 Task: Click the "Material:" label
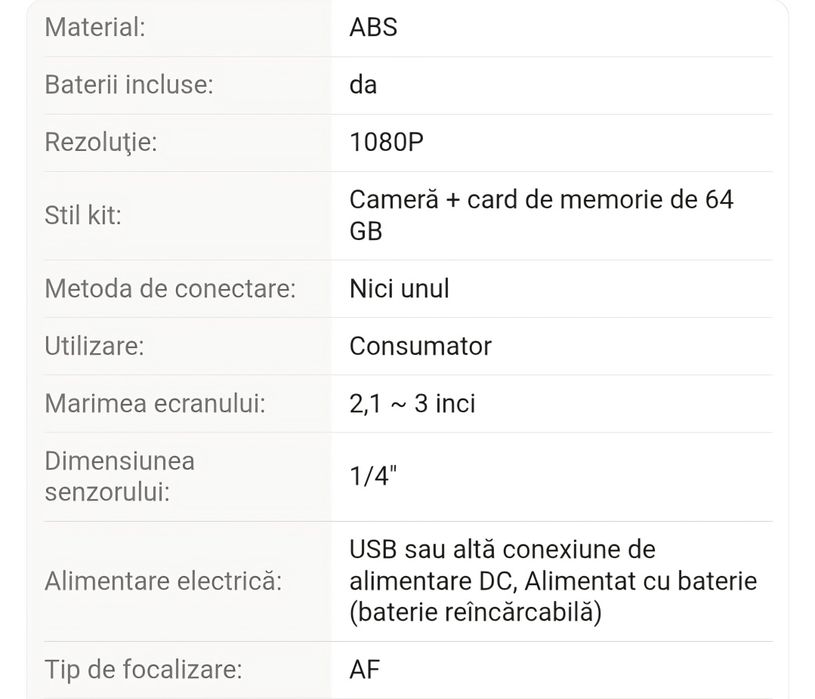95,27
